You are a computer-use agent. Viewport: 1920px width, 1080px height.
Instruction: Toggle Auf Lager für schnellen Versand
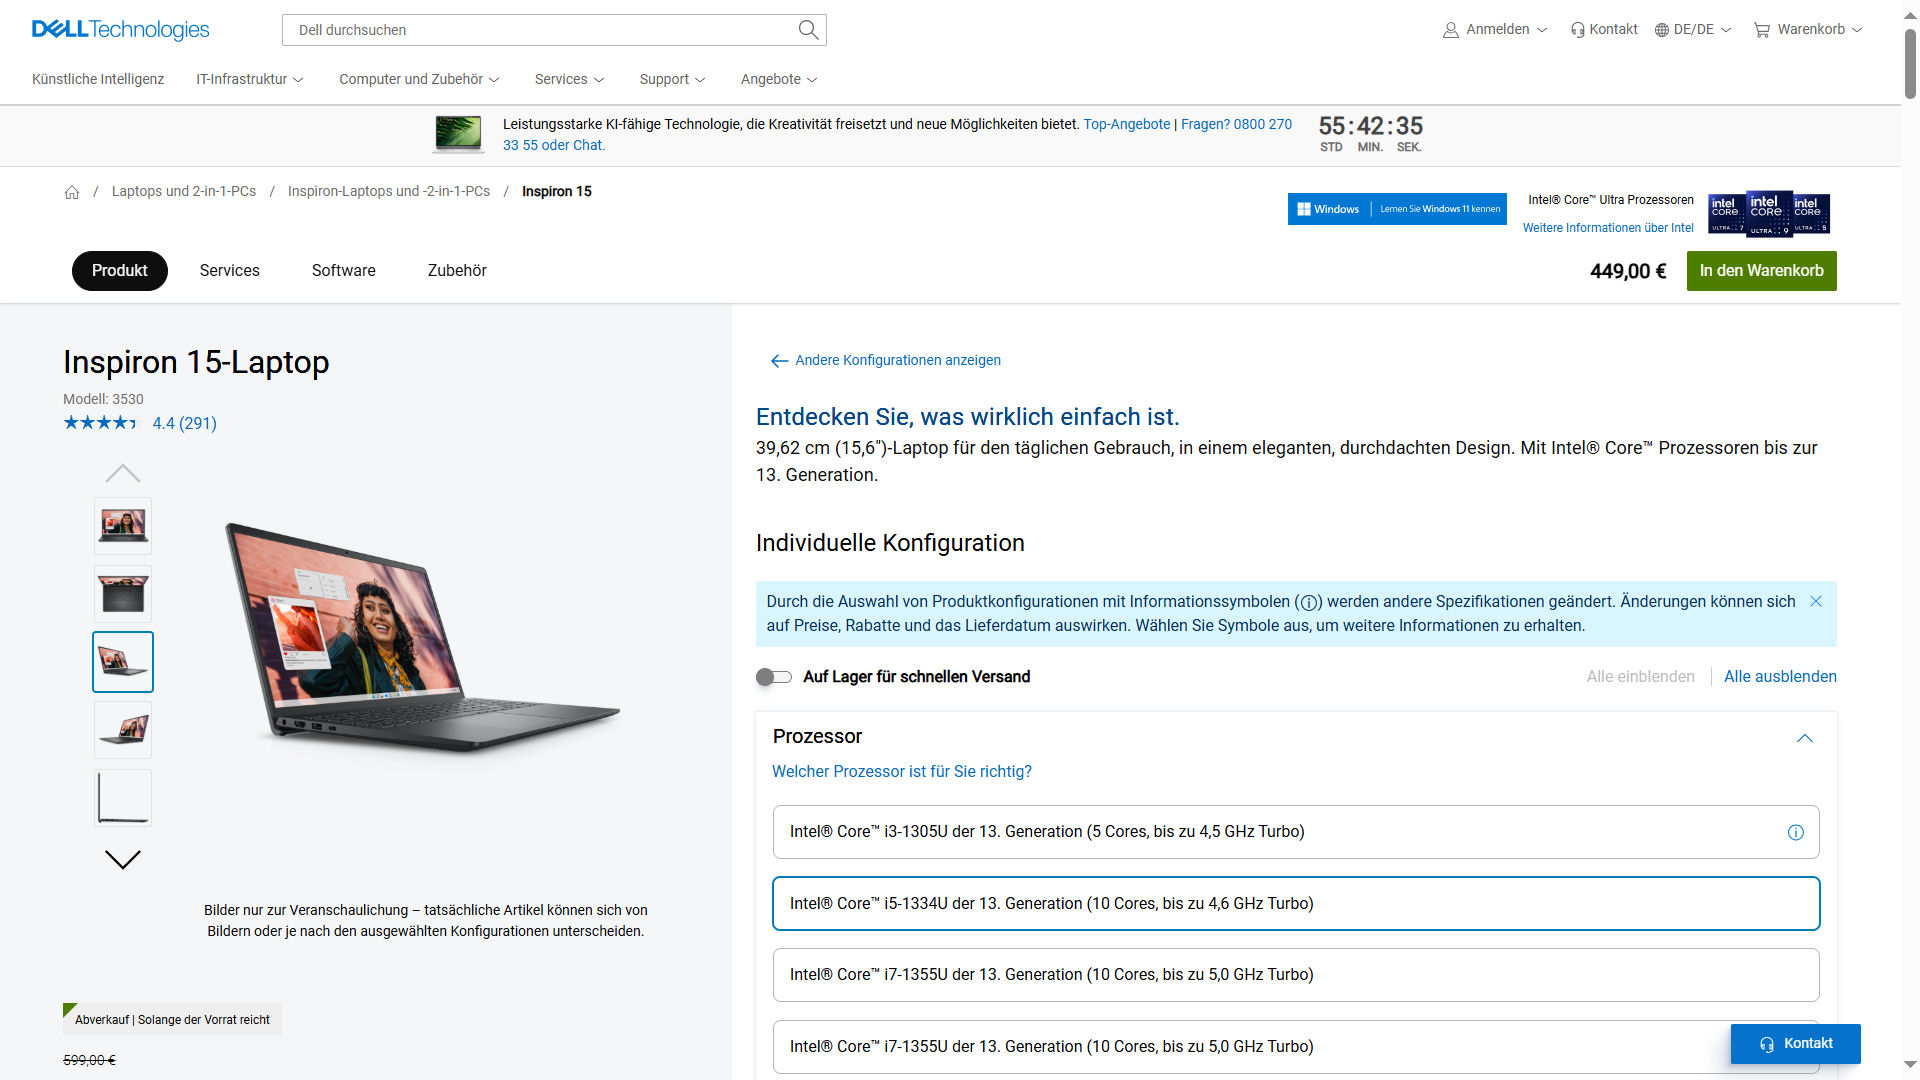coord(774,677)
